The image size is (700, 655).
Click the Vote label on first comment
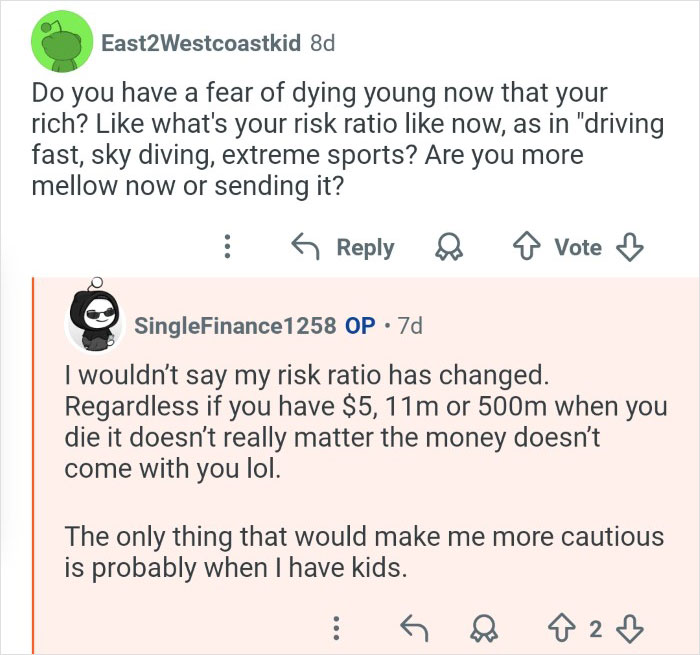pos(578,247)
